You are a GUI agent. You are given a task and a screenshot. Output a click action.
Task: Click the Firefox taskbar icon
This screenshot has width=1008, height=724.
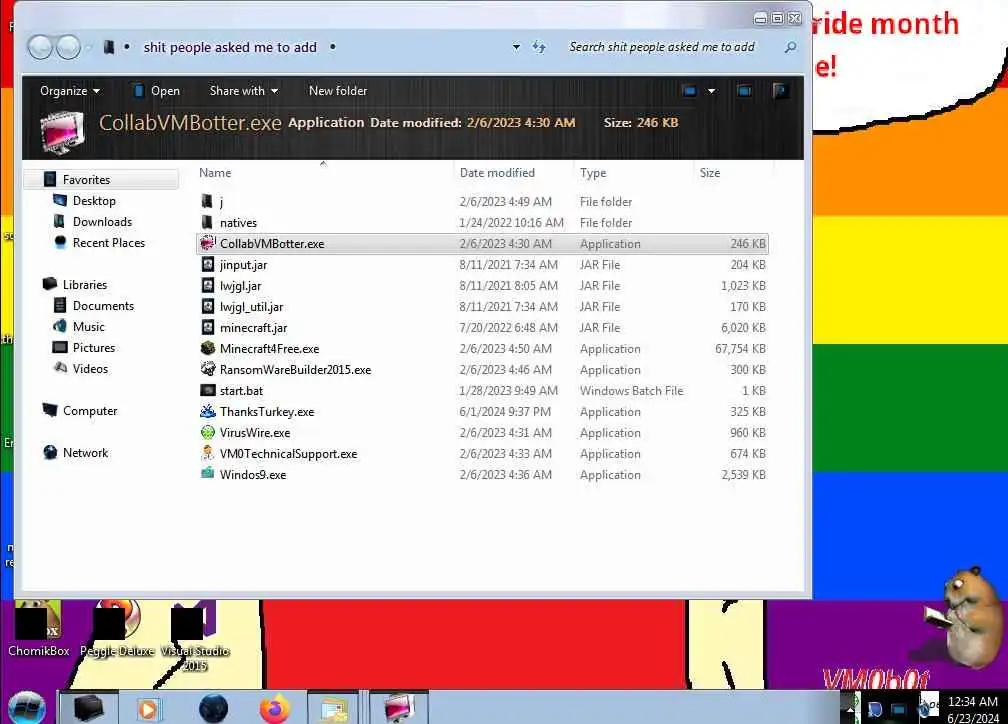274,709
